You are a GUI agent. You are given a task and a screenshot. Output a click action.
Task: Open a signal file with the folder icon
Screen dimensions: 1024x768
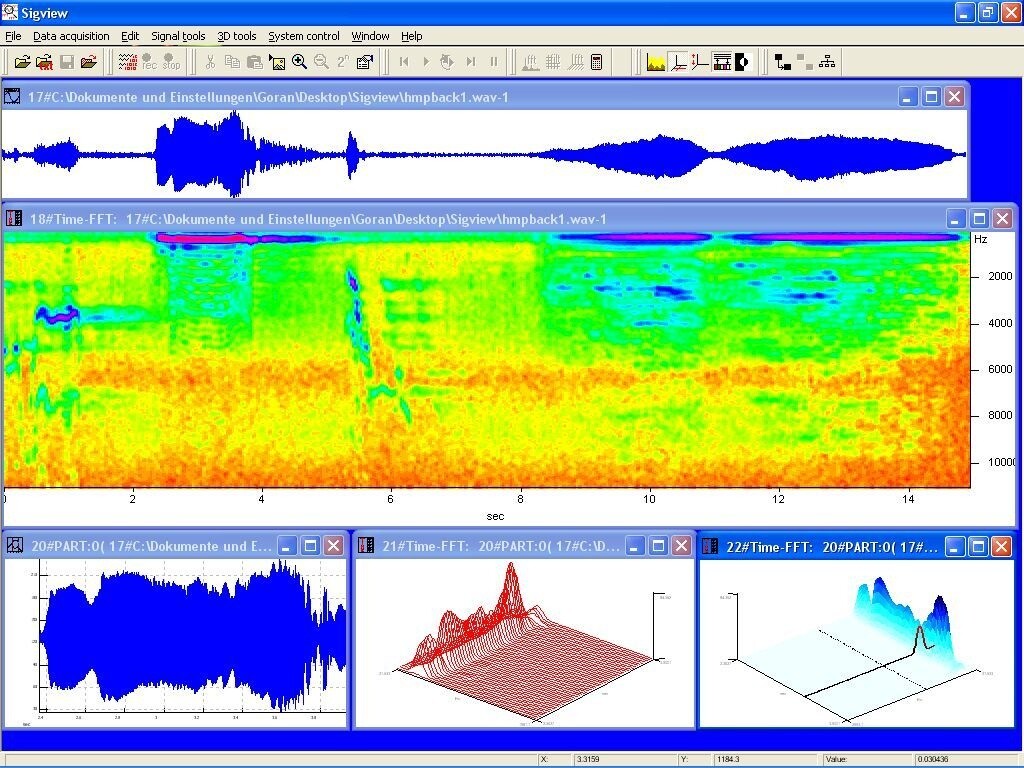point(22,62)
